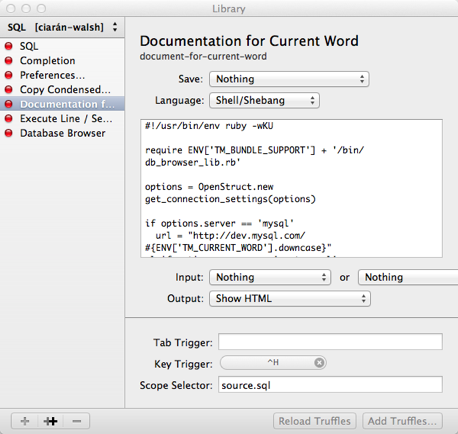This screenshot has height=434, width=458.
Task: Click into the Tab Trigger field
Action: tap(330, 342)
